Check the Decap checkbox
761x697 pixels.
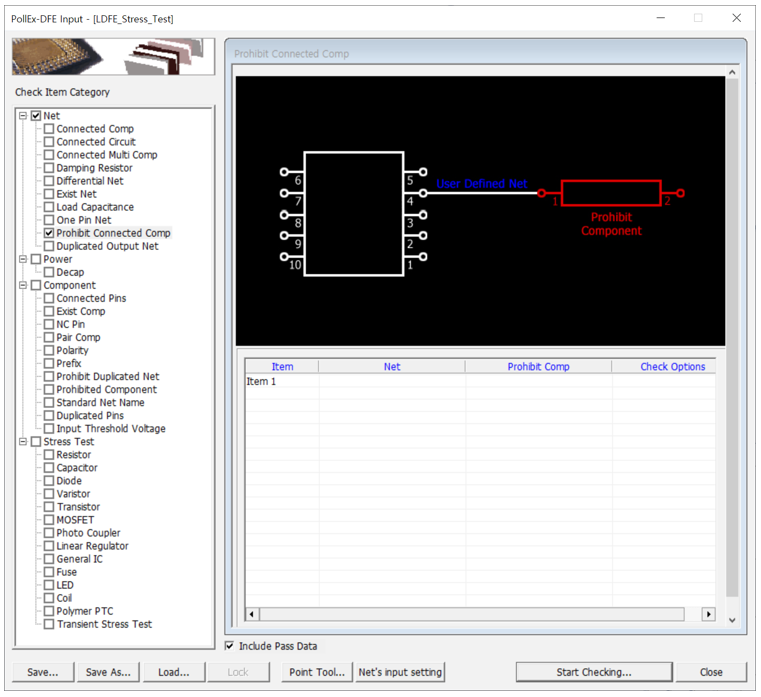coord(49,272)
